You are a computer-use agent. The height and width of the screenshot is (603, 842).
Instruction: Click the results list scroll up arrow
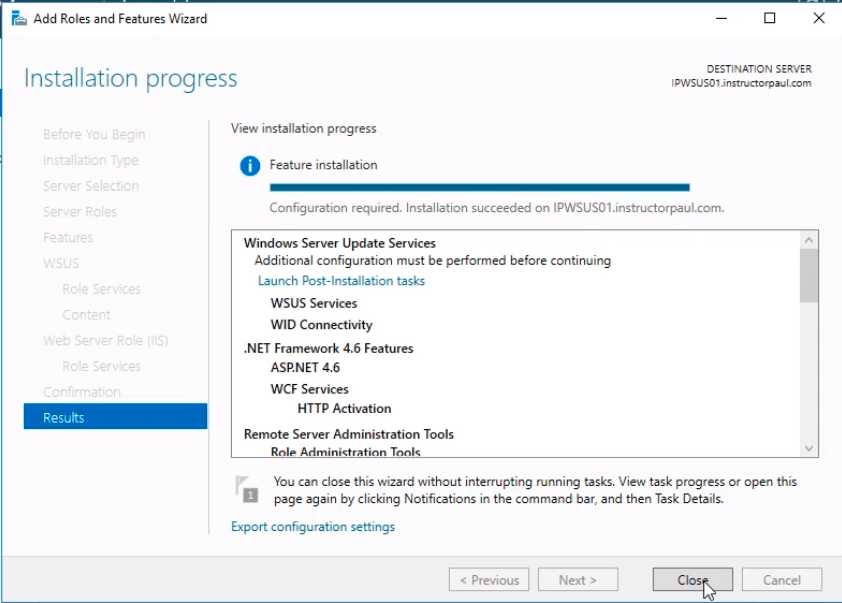809,241
